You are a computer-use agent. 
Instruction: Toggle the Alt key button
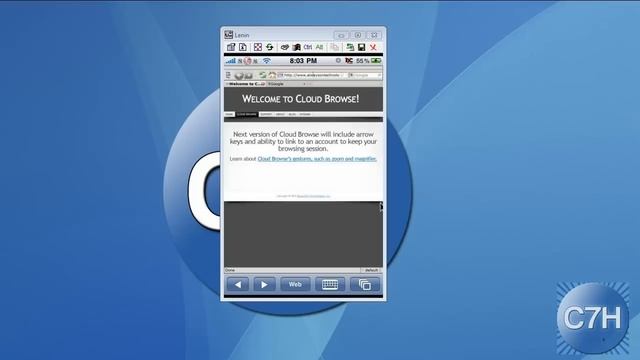click(x=319, y=47)
